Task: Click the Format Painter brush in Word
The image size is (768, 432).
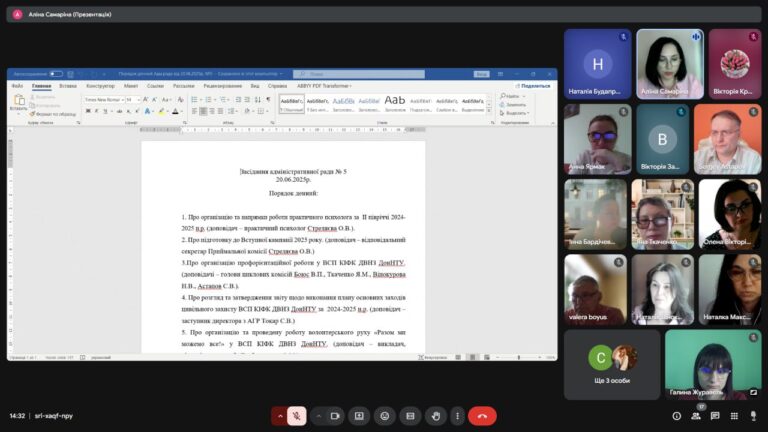Action: 32,114
